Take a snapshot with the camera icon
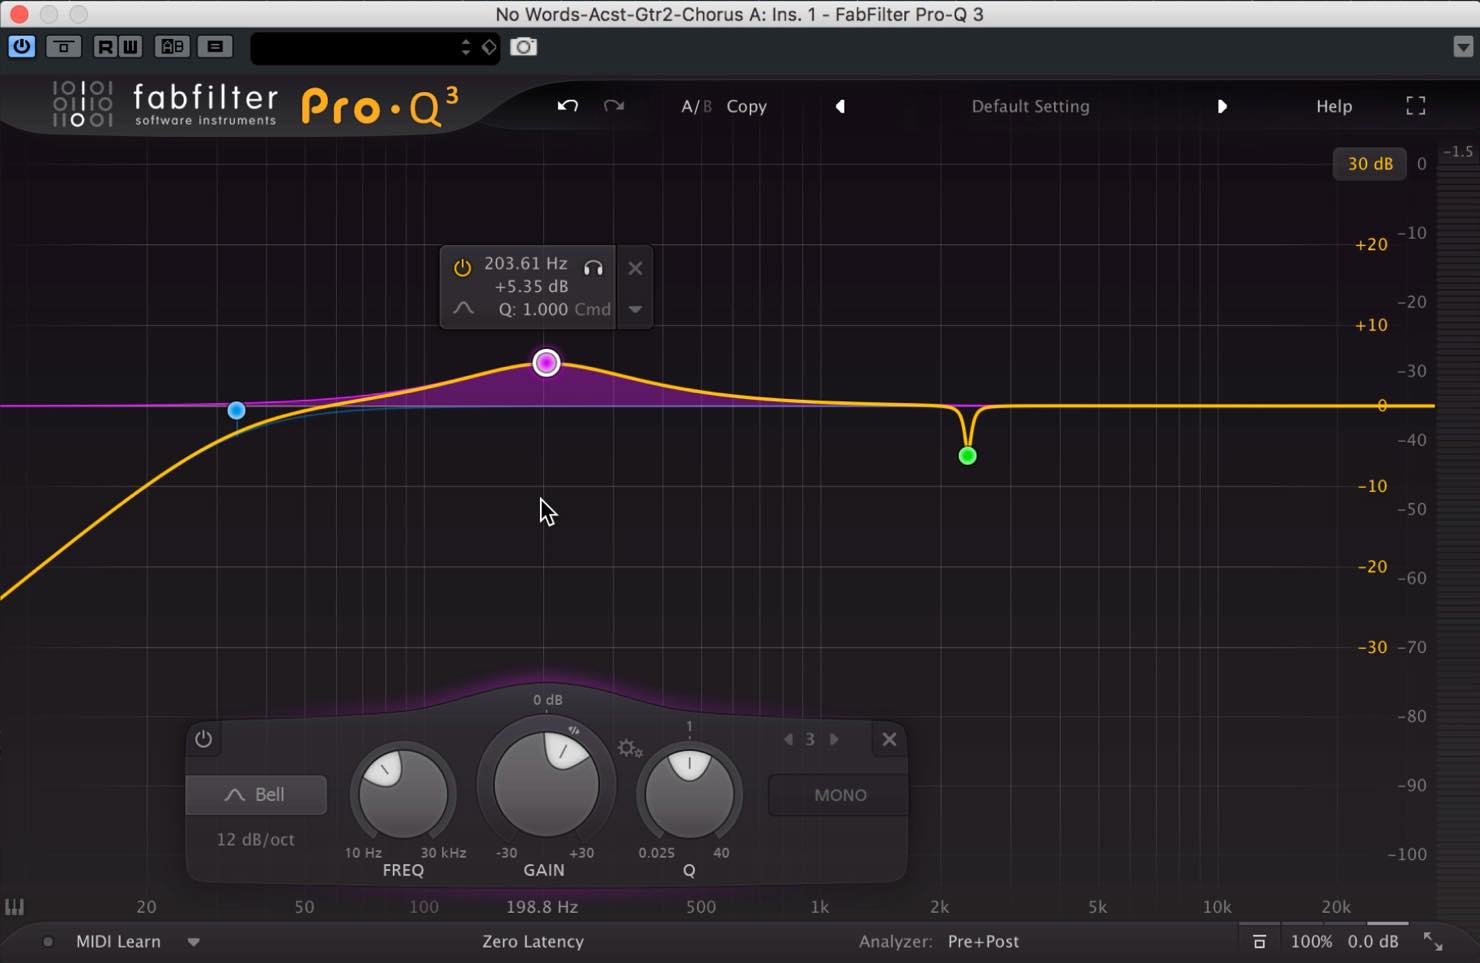This screenshot has height=963, width=1480. coord(523,47)
